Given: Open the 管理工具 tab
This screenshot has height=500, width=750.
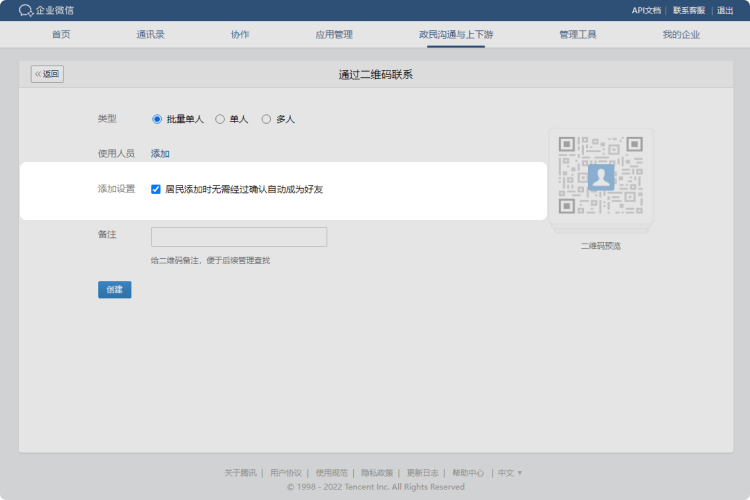Looking at the screenshot, I should coord(578,34).
